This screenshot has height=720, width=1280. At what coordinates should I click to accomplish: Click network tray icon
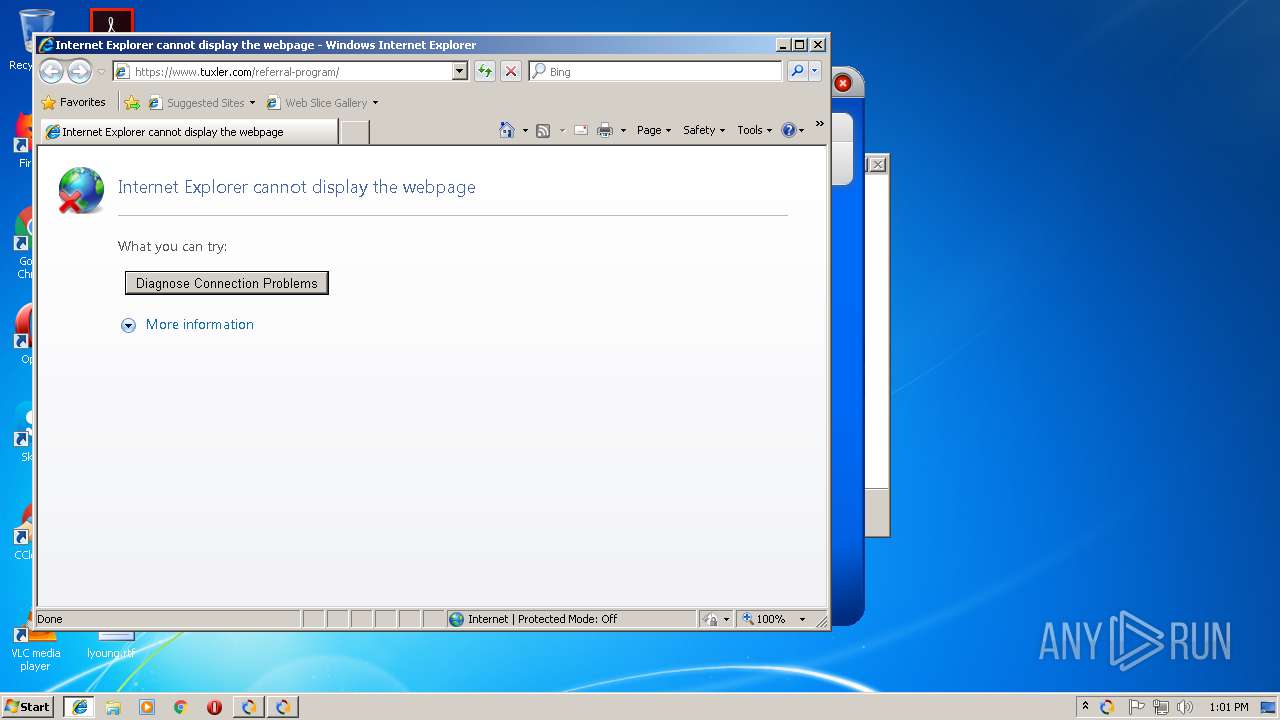coord(1161,707)
